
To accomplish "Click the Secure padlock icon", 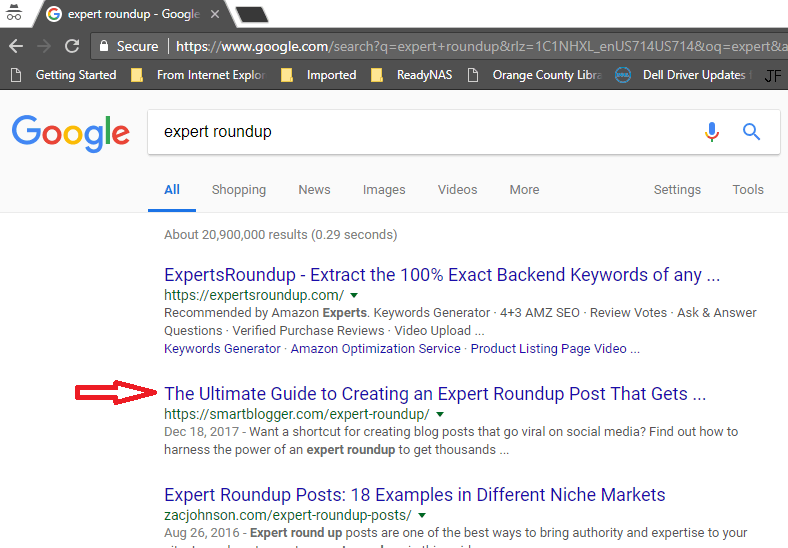I will pos(104,46).
